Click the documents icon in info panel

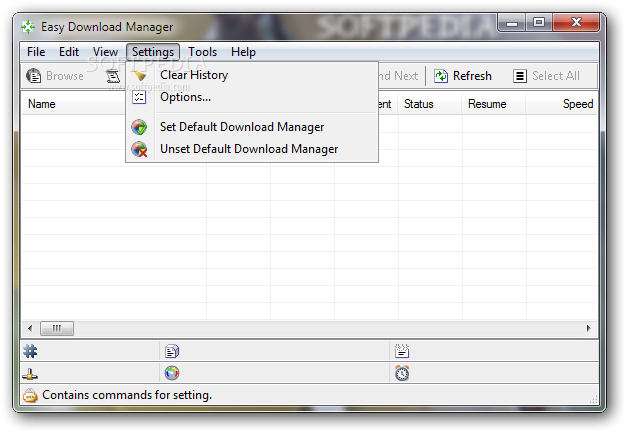coord(172,351)
